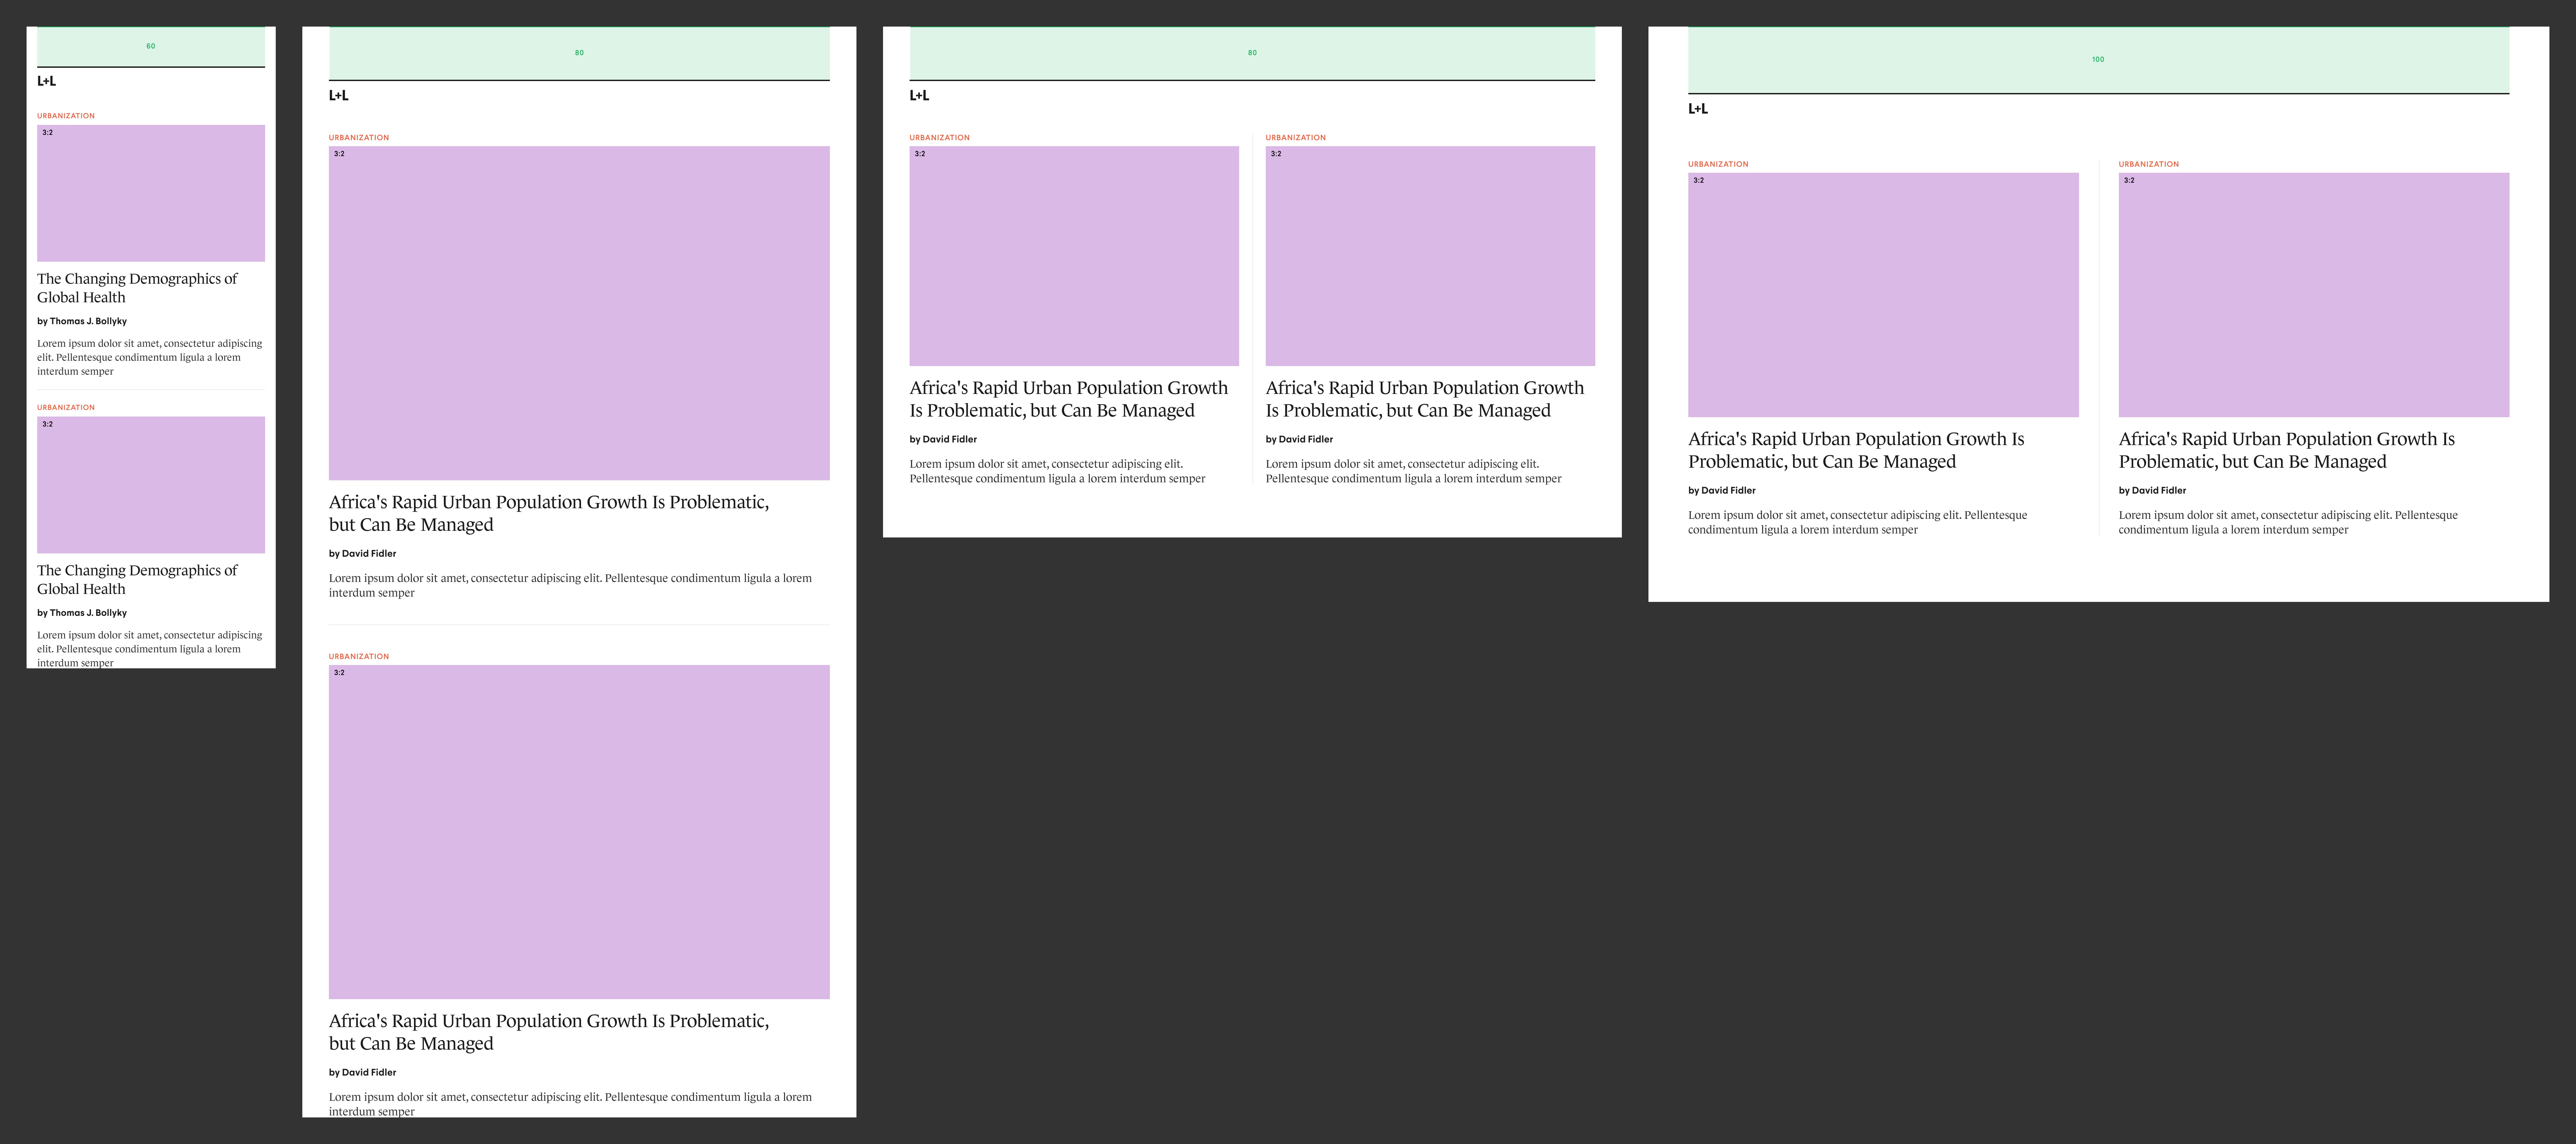2576x1144 pixels.
Task: Click right card's URBANIZATION tag in 100-spacer artboard
Action: (x=2149, y=164)
